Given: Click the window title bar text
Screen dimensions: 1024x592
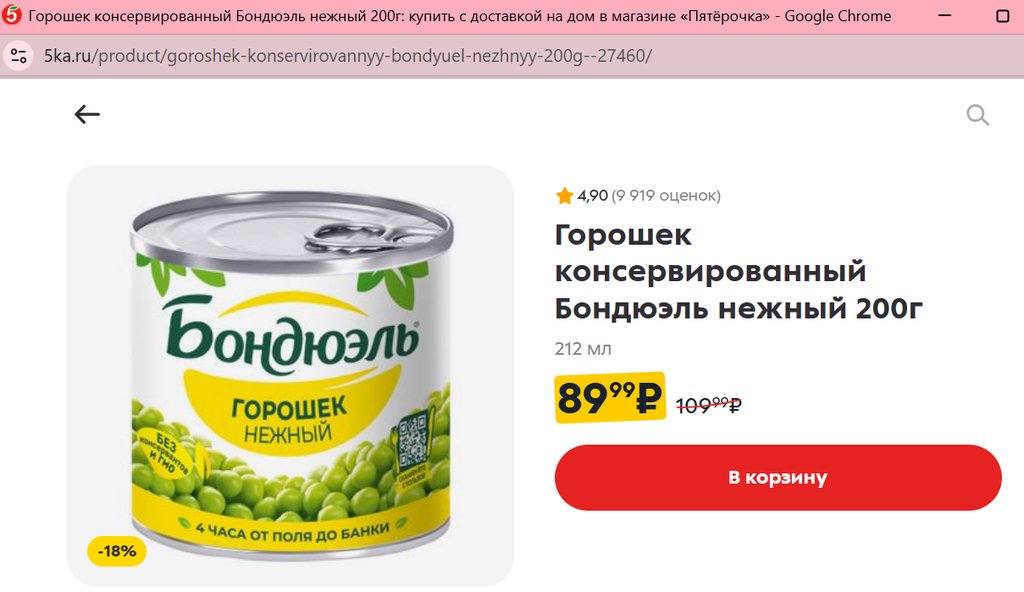Looking at the screenshot, I should click(460, 16).
